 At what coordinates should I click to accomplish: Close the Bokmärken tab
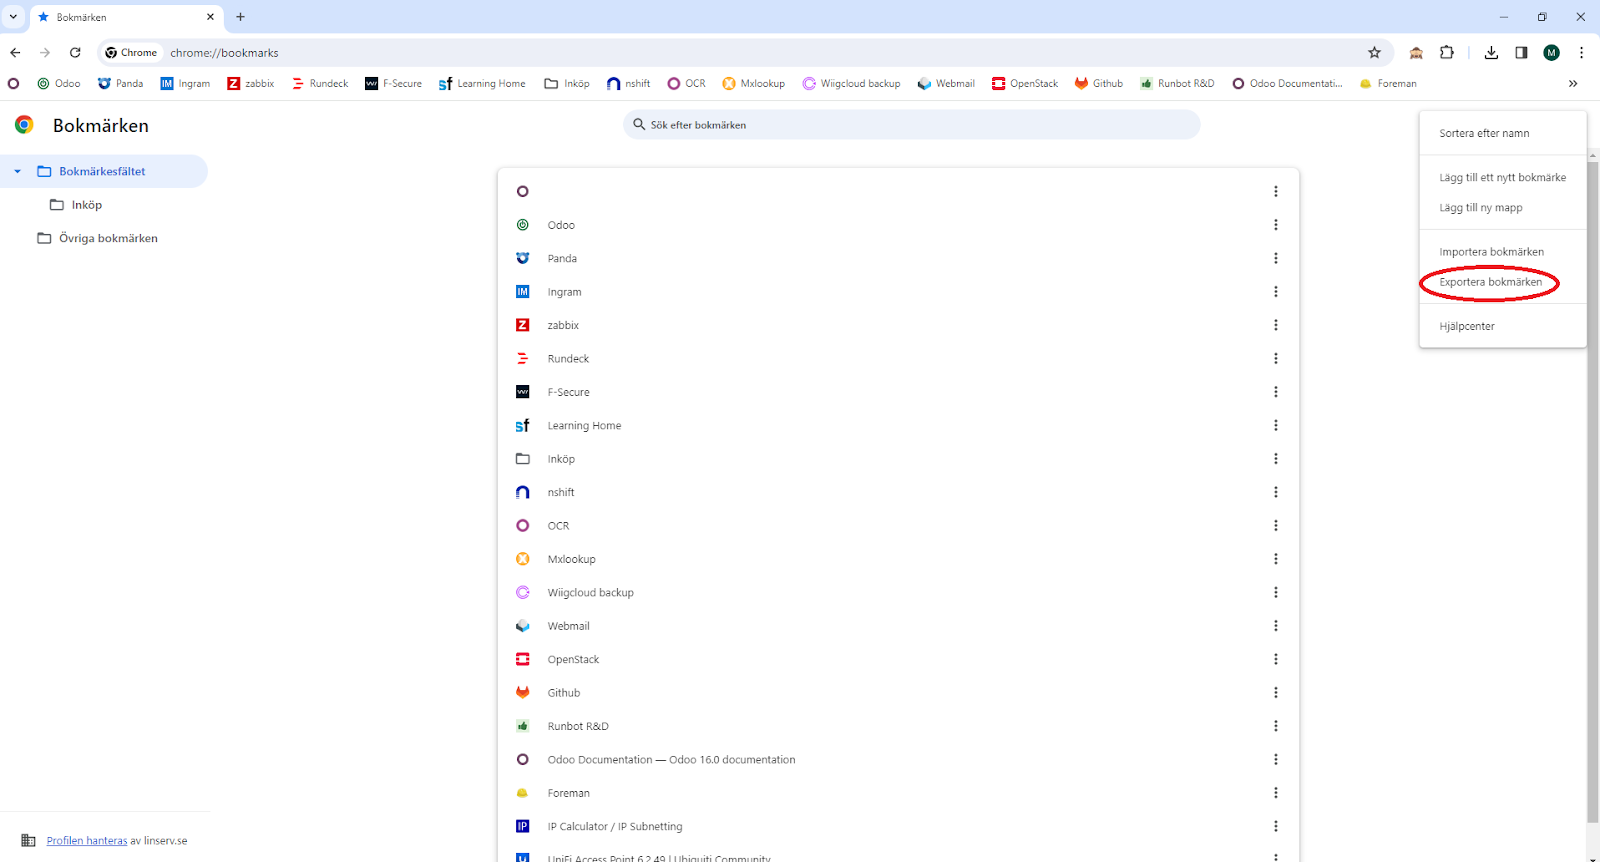click(x=210, y=17)
